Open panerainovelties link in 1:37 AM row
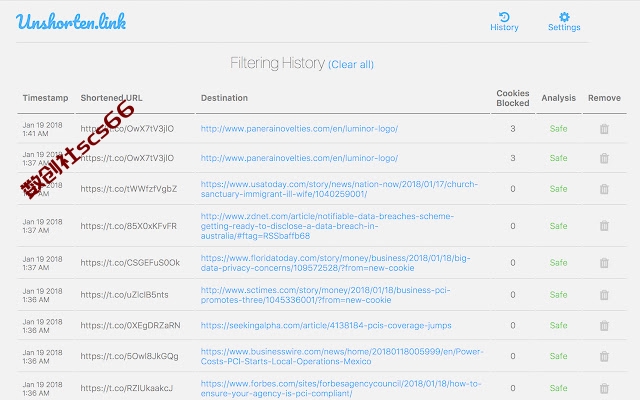 coord(299,158)
